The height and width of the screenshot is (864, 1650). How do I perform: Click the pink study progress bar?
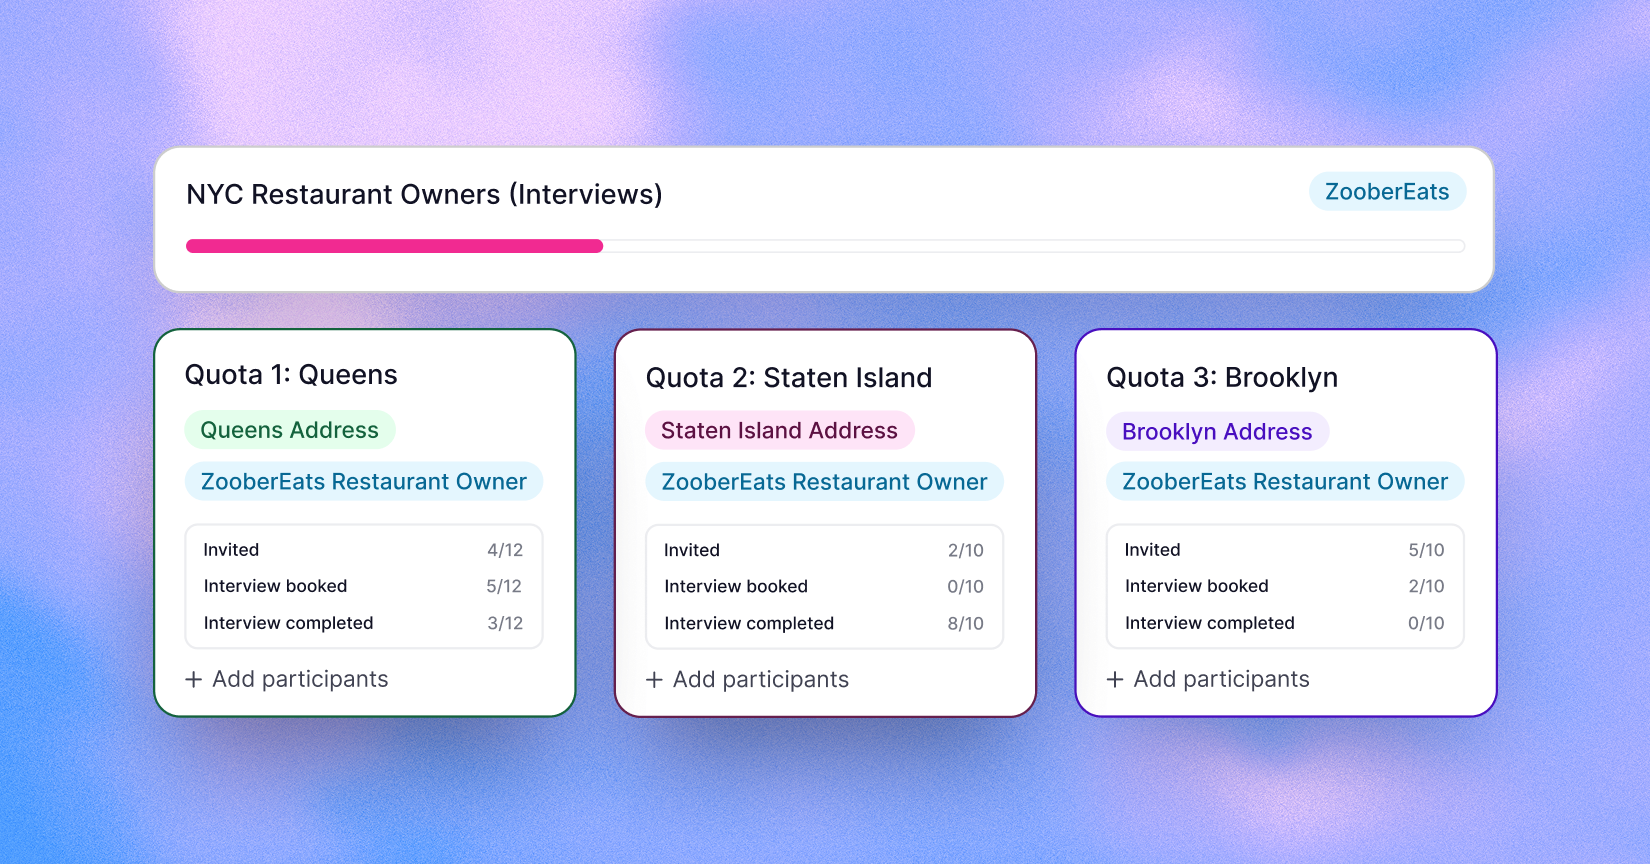pyautogui.click(x=395, y=246)
